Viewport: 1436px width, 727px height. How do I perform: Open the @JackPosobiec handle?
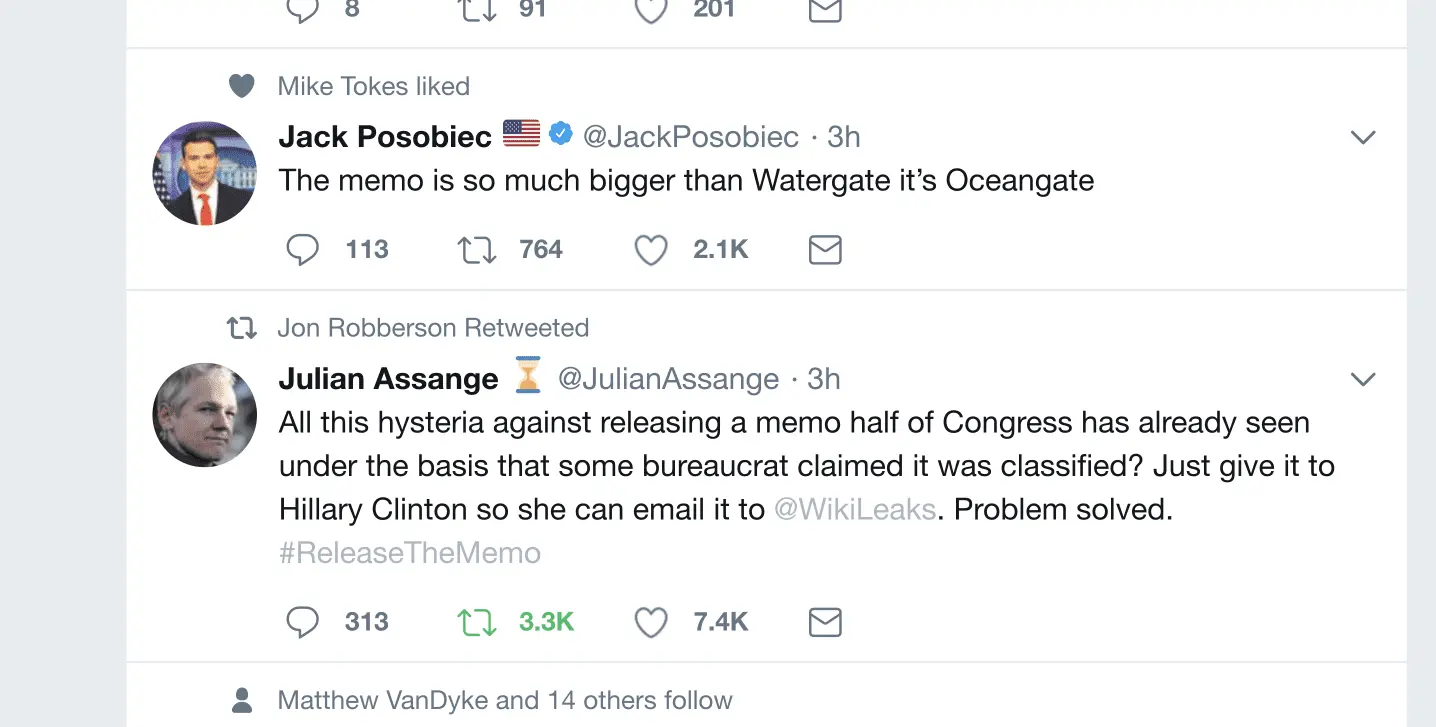click(x=690, y=136)
